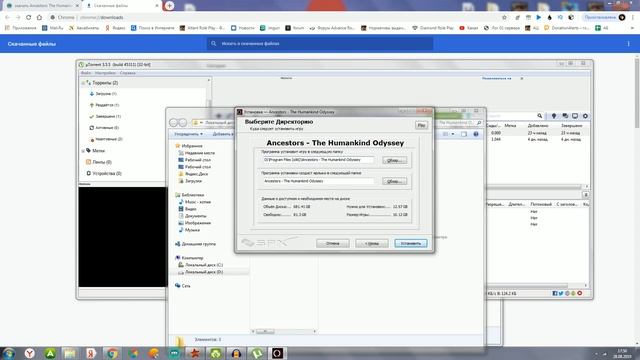
Task: Click the uTorrent search magnifier icon
Action: 540,116
